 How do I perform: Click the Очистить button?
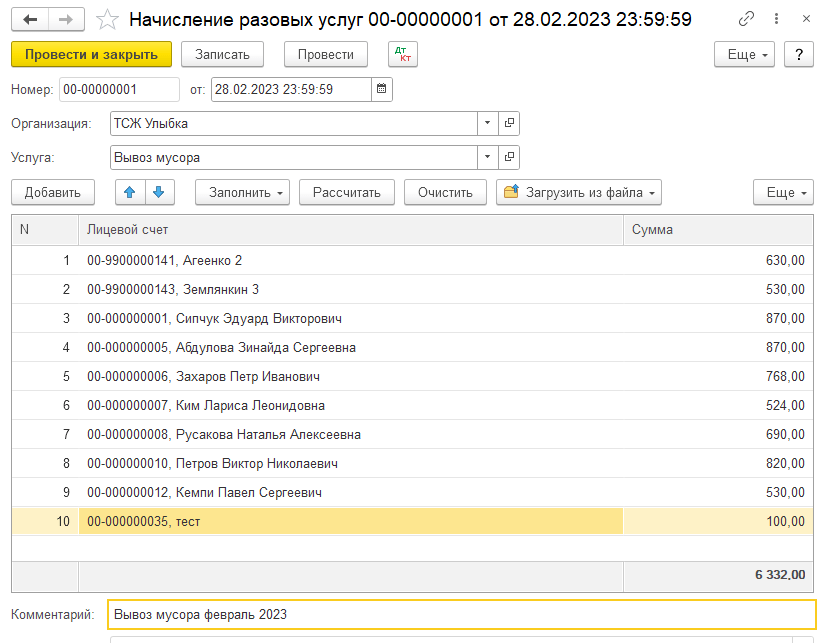tap(445, 192)
